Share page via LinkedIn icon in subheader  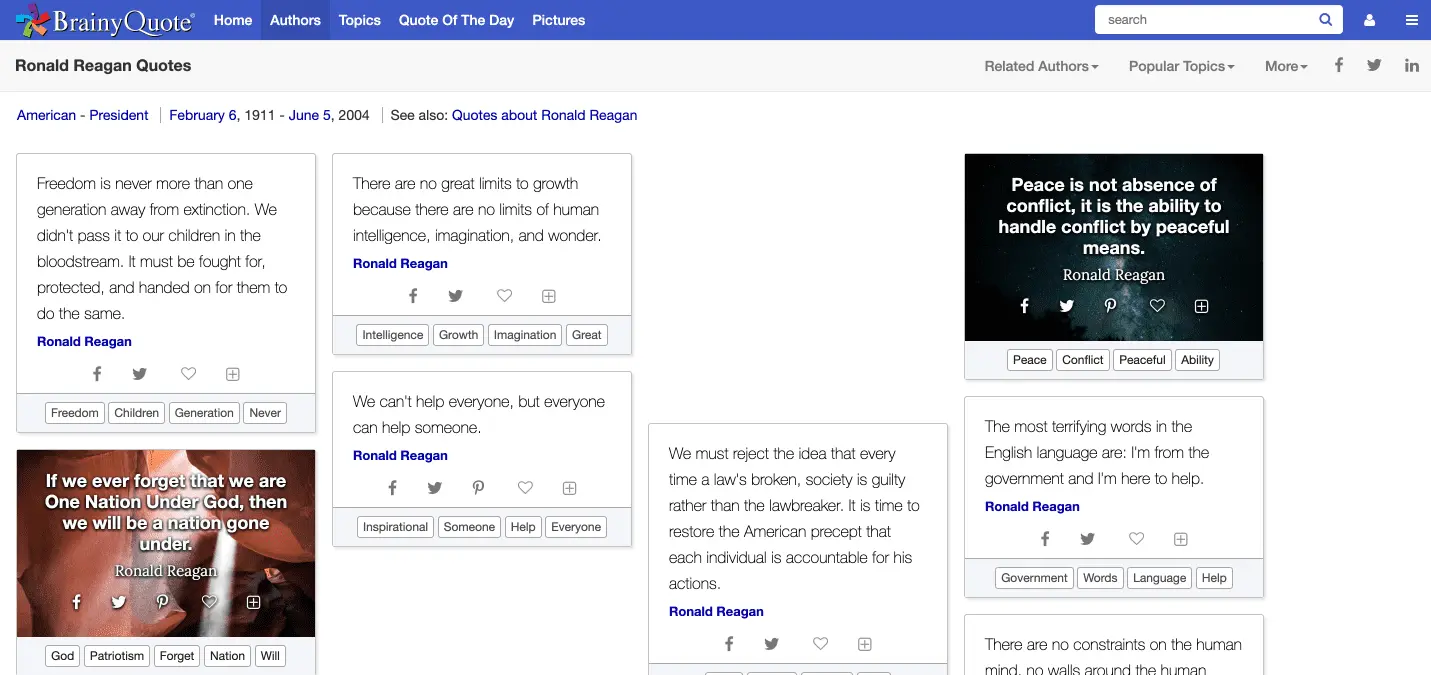(x=1411, y=66)
